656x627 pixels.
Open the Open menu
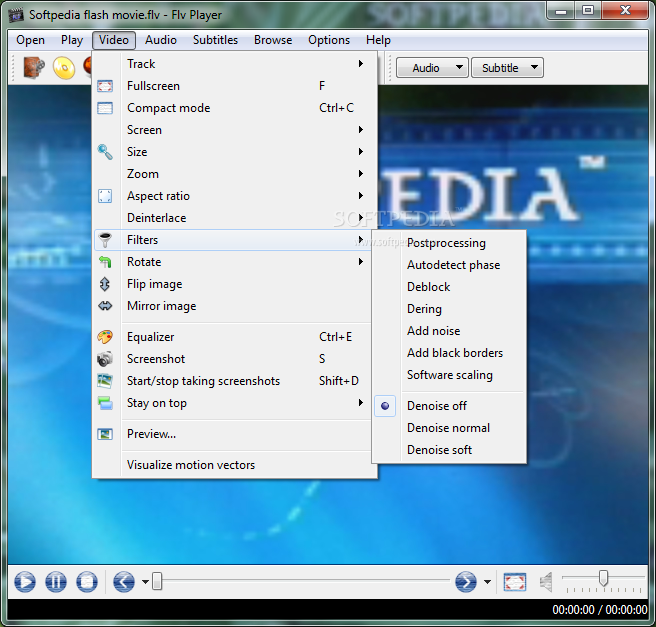[31, 40]
